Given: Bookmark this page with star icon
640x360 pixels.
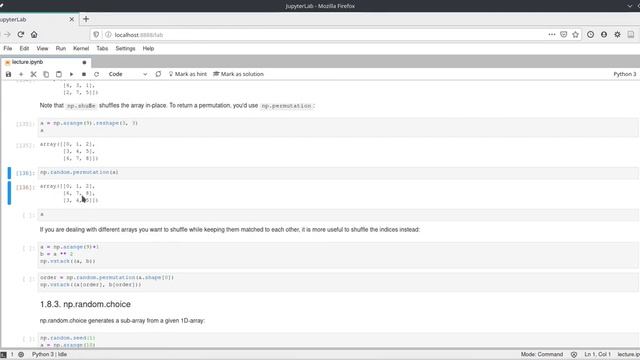Looking at the screenshot, I should click(x=576, y=35).
